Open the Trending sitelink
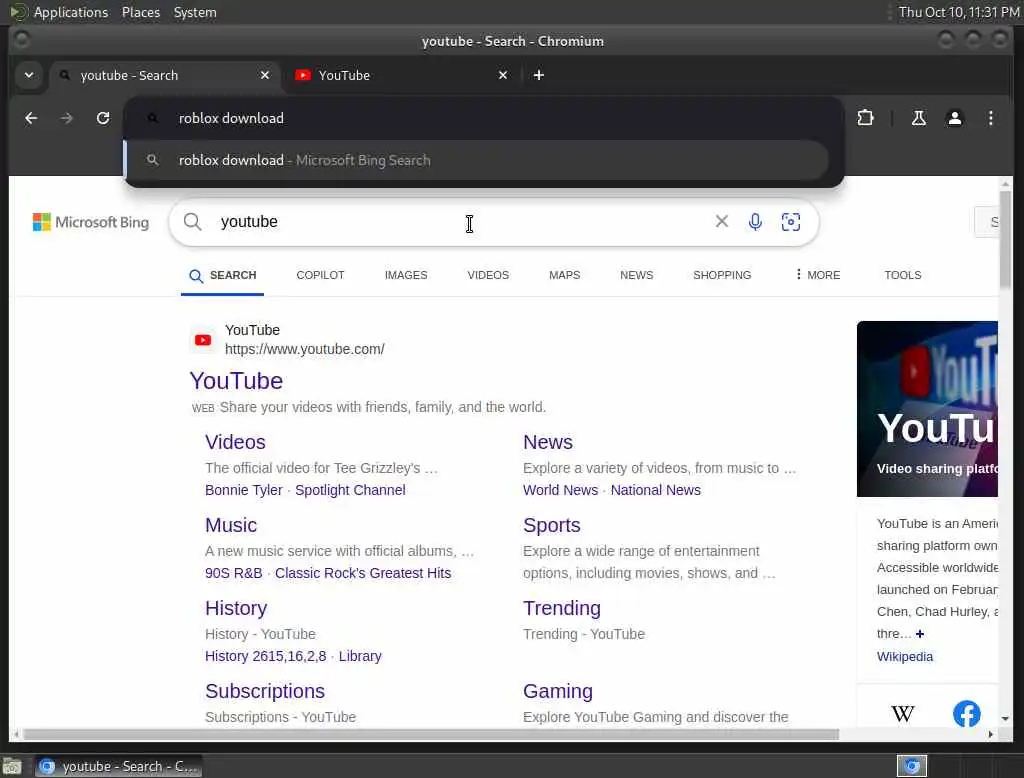The width and height of the screenshot is (1024, 778). (x=562, y=608)
